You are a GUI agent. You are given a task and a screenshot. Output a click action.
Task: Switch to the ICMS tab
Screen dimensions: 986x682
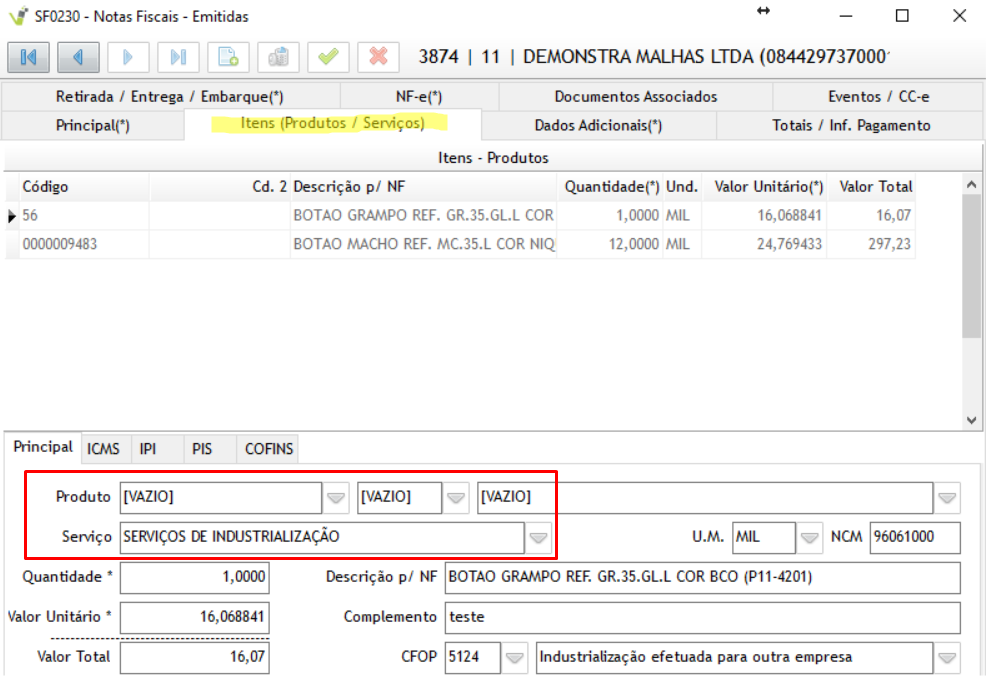104,449
